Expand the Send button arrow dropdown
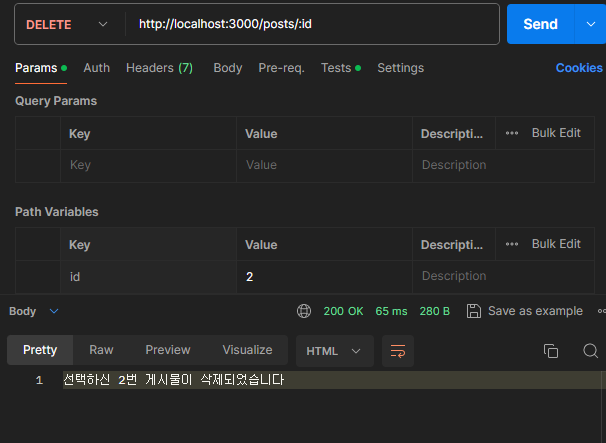The image size is (606, 443). click(x=590, y=24)
